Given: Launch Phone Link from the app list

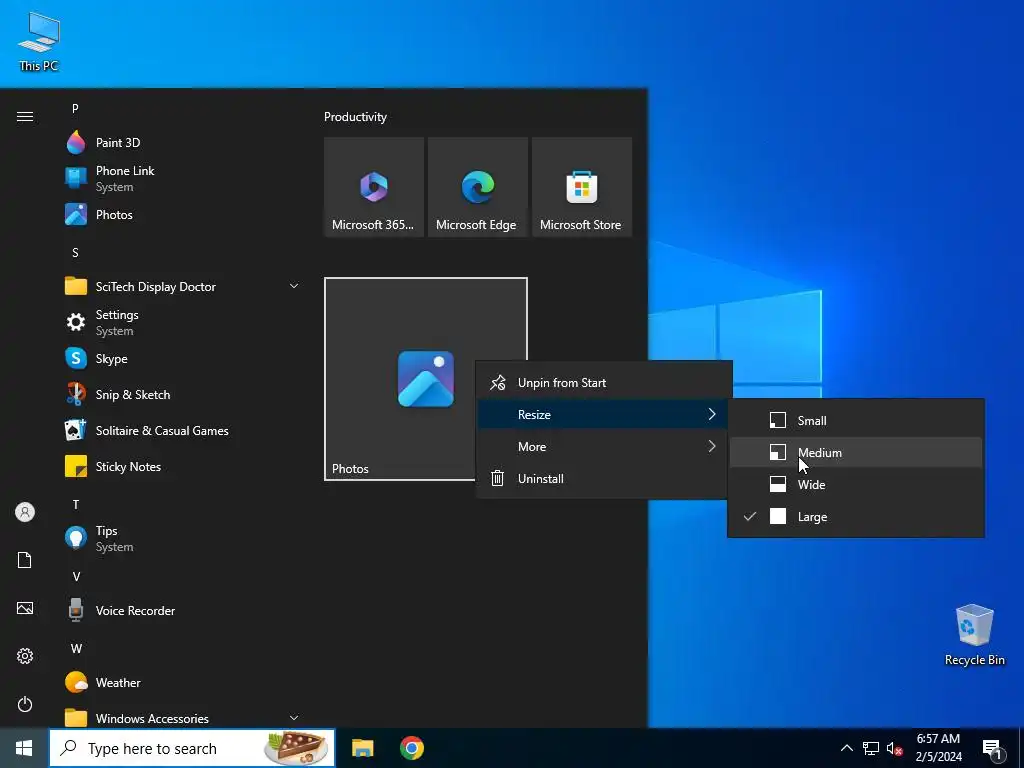Looking at the screenshot, I should [x=183, y=178].
